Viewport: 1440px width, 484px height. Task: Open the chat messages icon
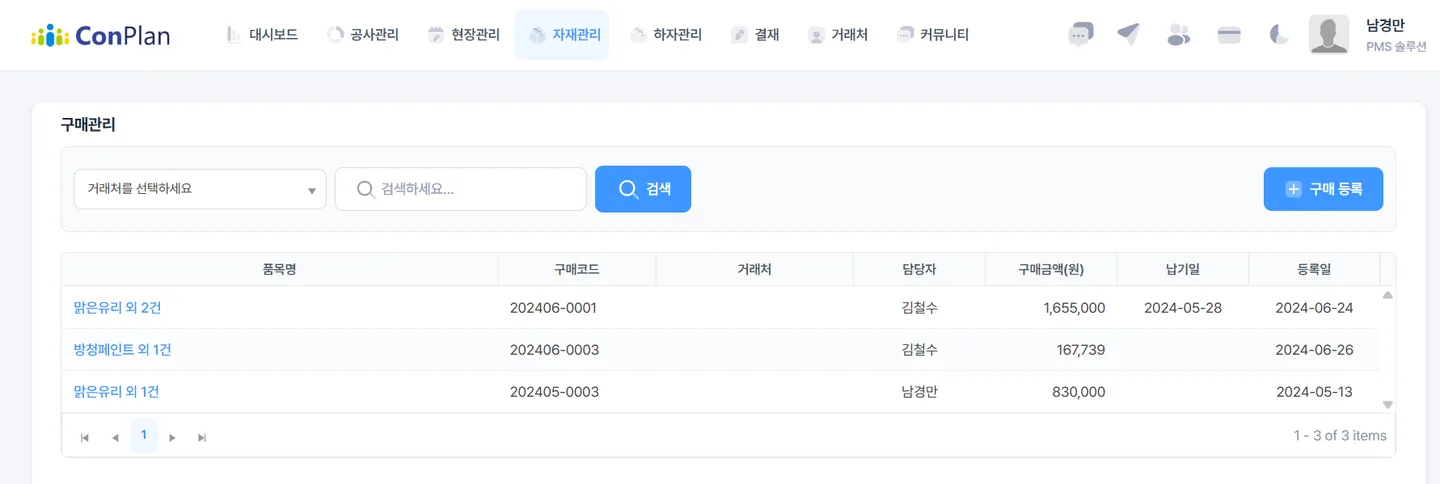1080,35
